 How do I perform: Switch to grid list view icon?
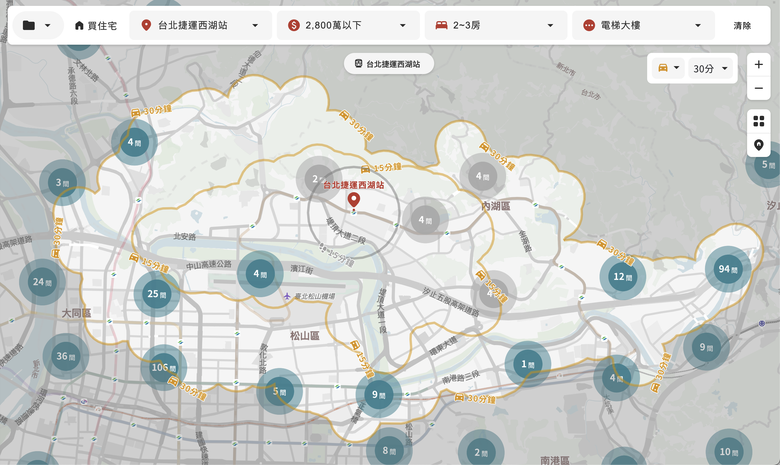click(x=759, y=121)
